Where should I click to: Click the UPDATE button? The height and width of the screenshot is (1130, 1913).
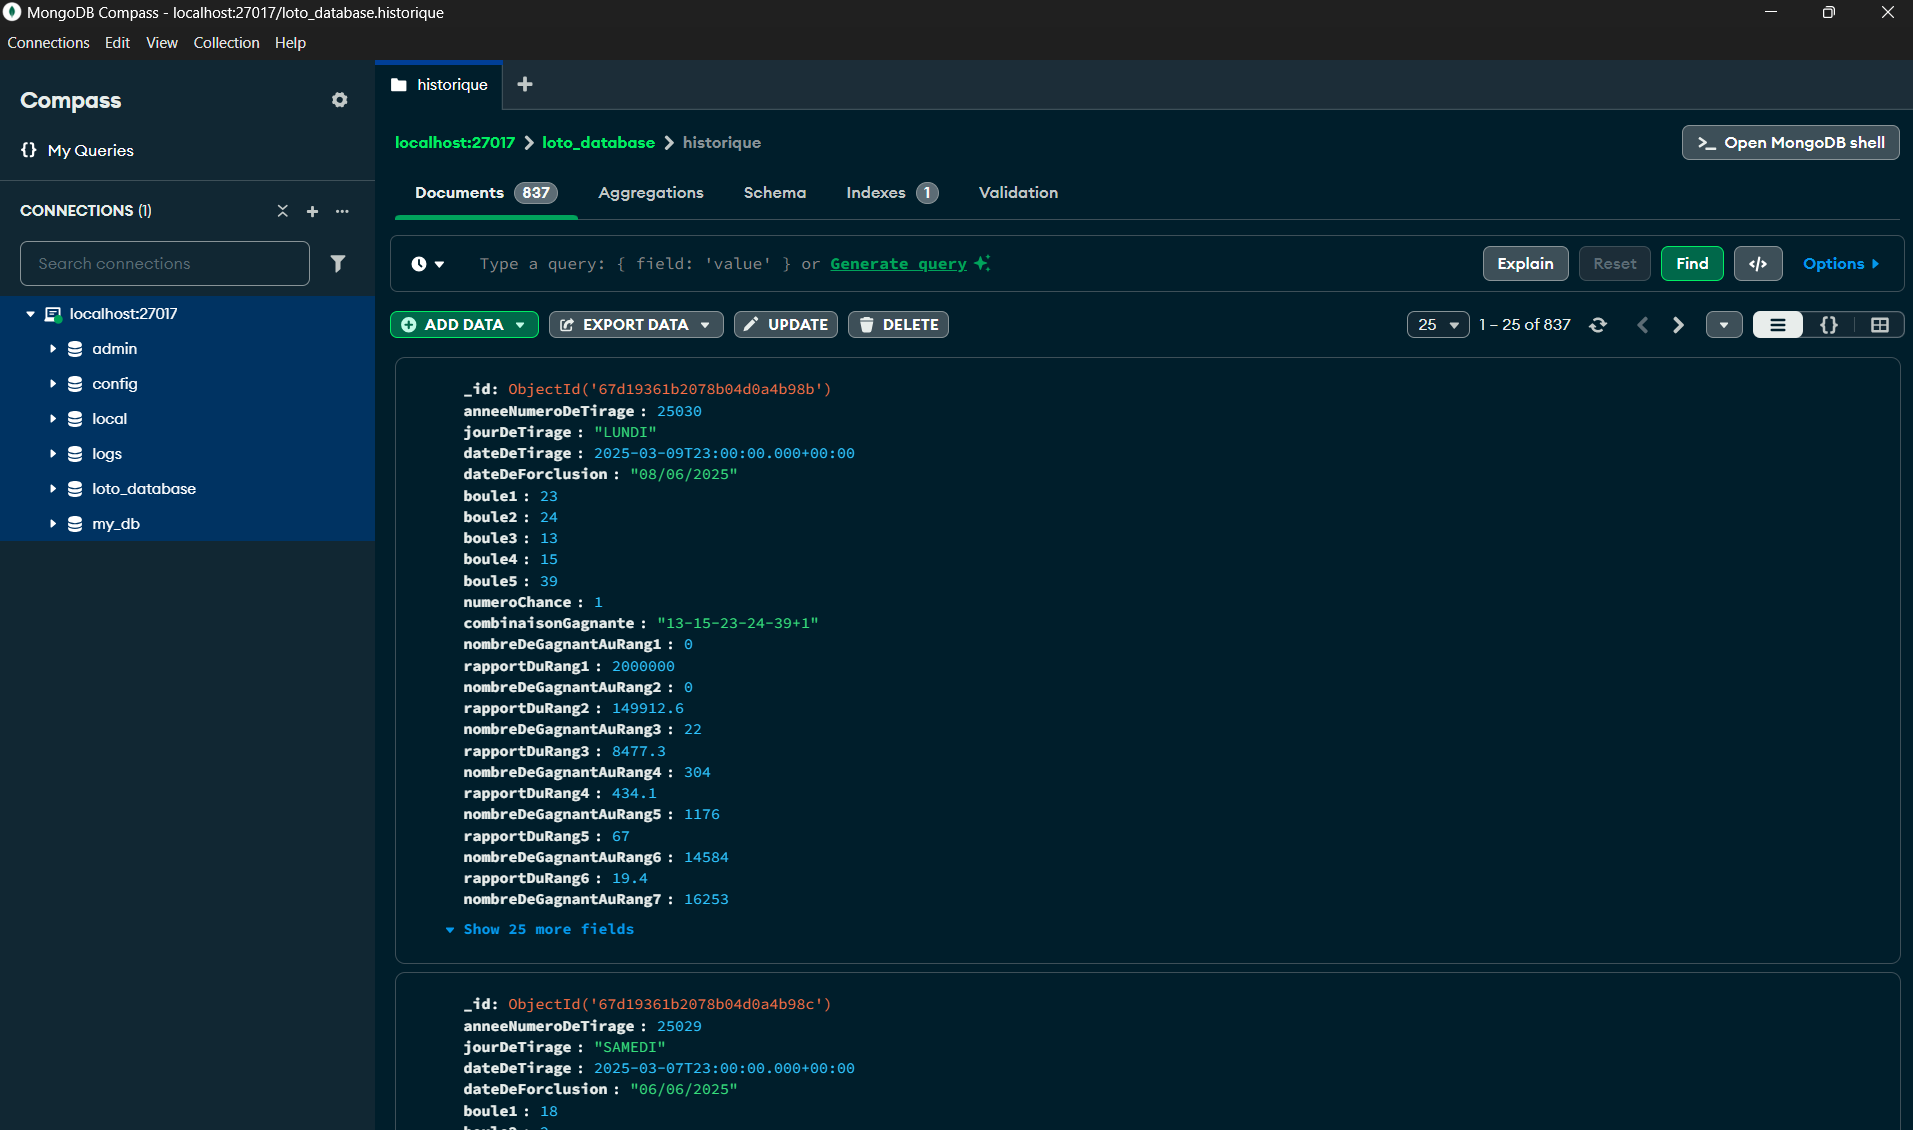pos(786,325)
